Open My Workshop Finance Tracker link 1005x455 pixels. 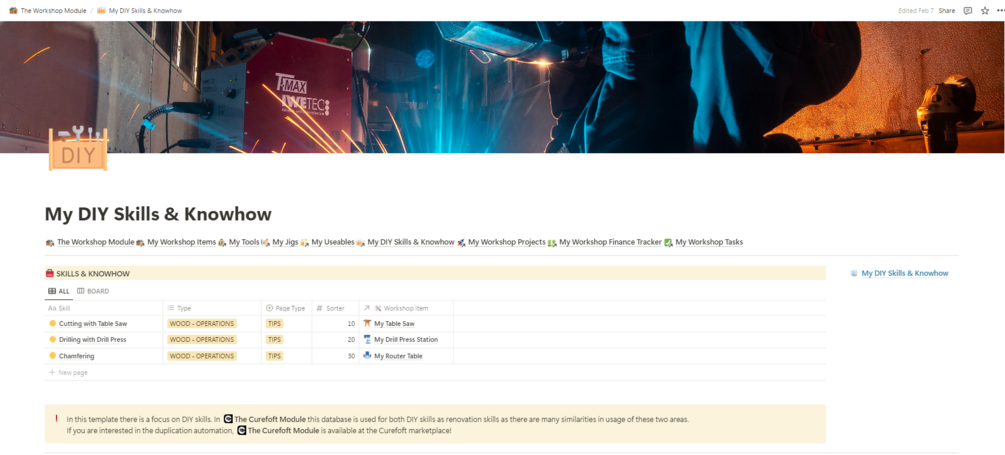click(x=604, y=242)
